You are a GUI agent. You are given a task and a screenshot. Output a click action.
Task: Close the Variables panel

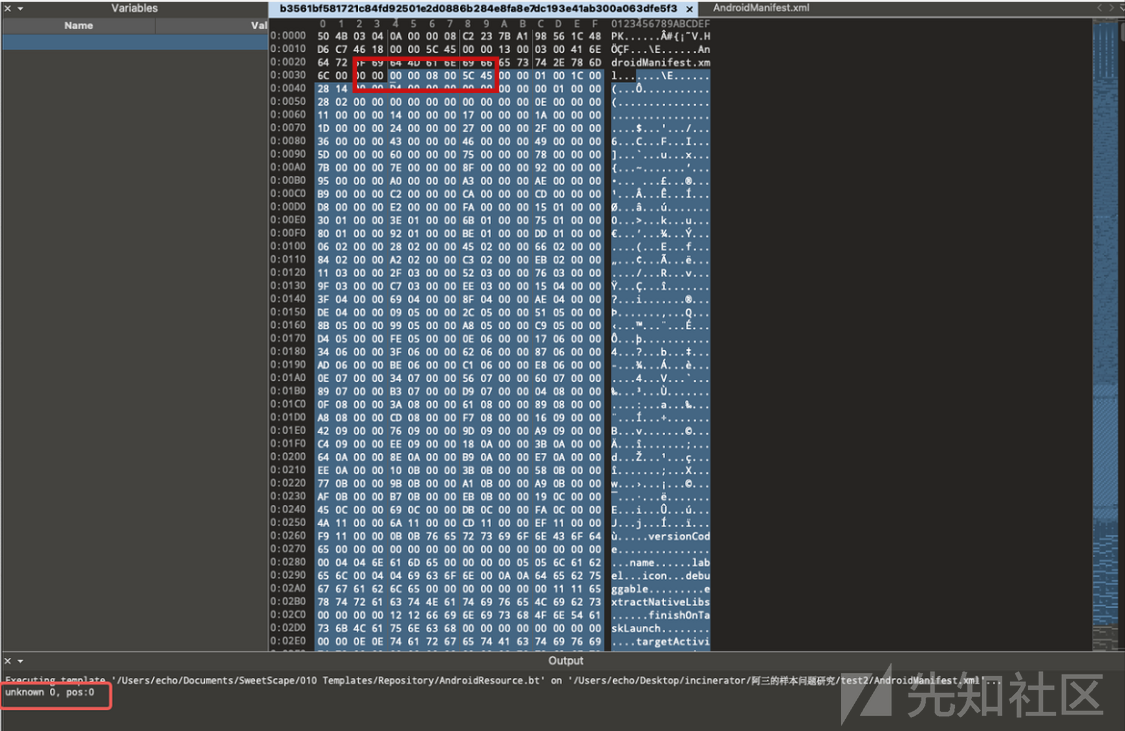click(x=6, y=8)
